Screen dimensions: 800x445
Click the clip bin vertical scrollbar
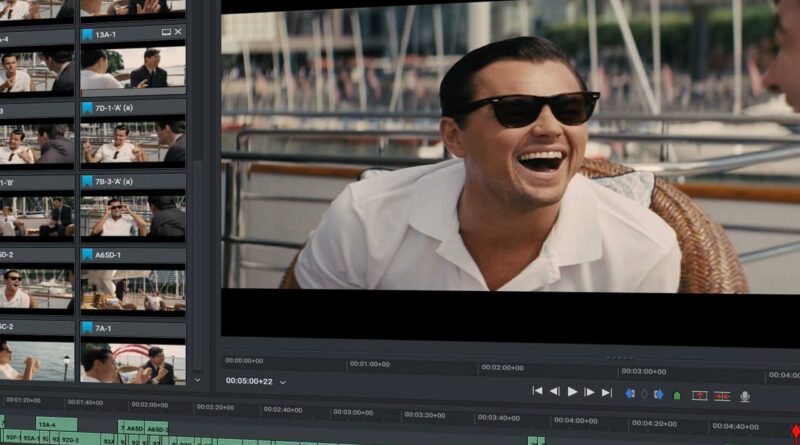(198, 265)
